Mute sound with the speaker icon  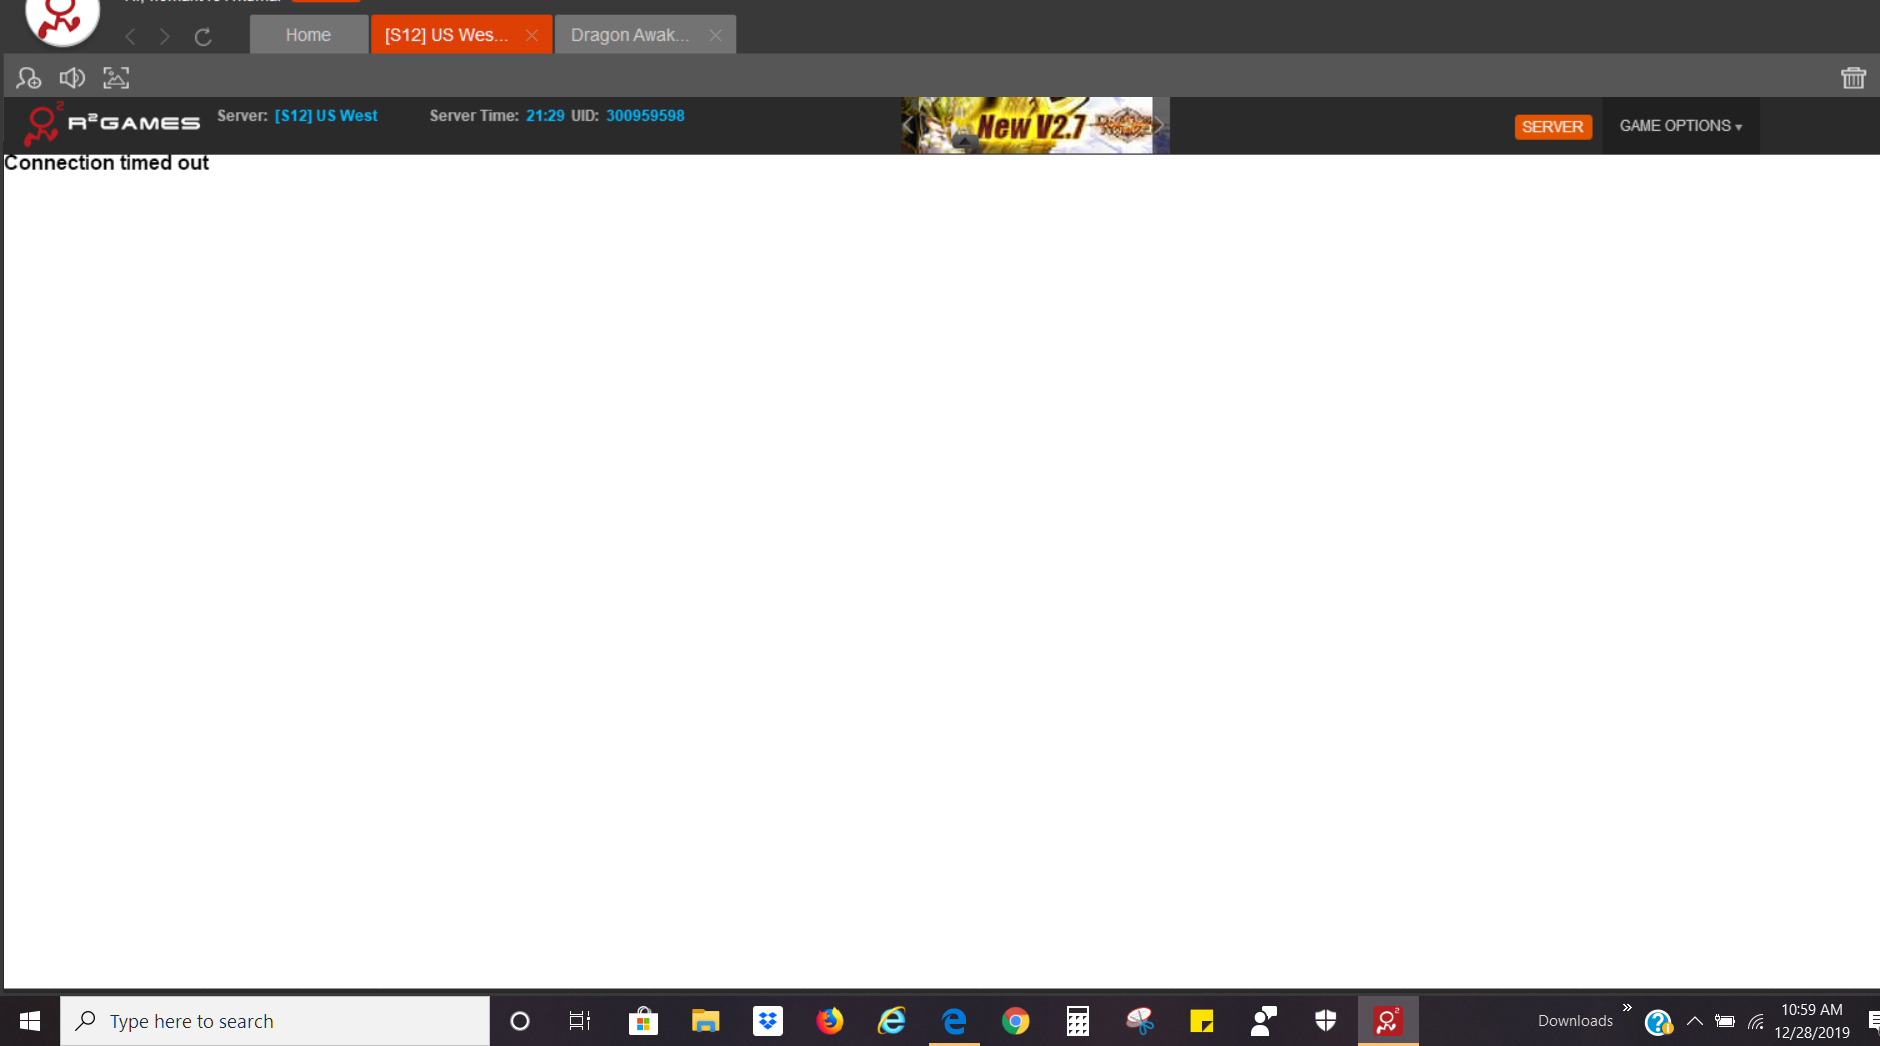click(x=72, y=78)
